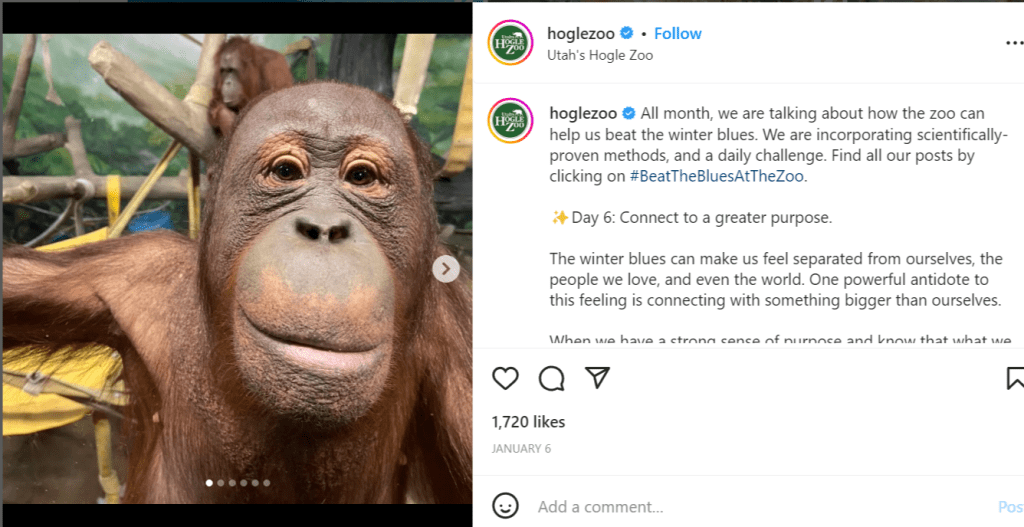1024x527 pixels.
Task: Click the Hogle Zoo avatar in header
Action: 510,43
